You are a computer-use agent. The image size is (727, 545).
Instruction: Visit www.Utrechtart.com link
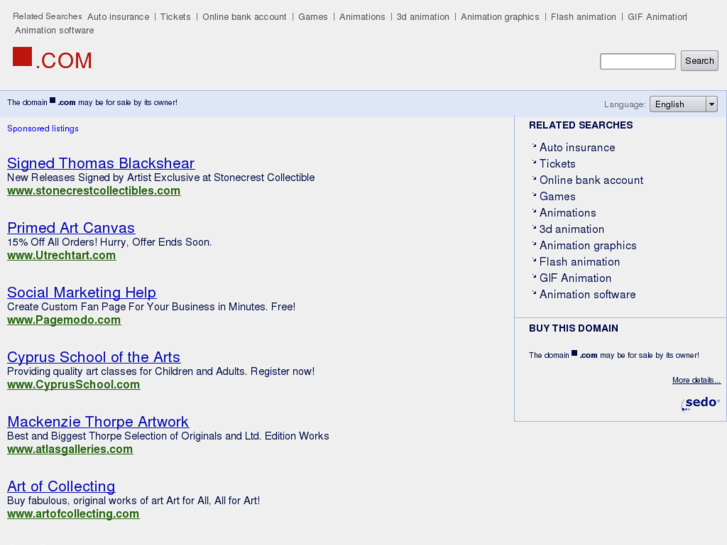61,255
